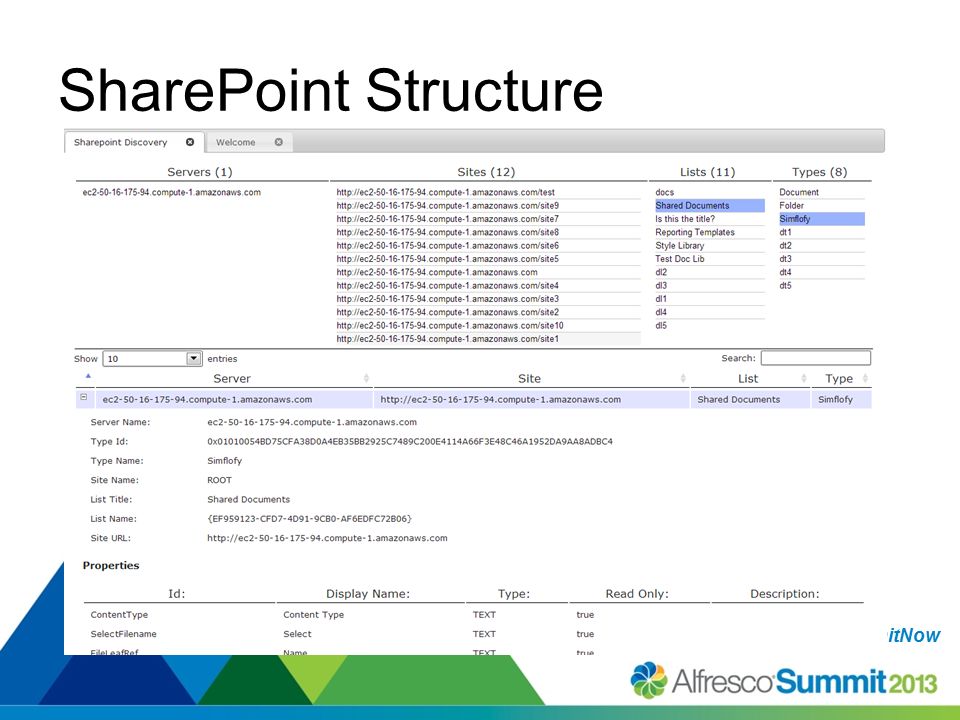Select dt1 in the Types column
The height and width of the screenshot is (720, 960).
pyautogui.click(x=786, y=233)
